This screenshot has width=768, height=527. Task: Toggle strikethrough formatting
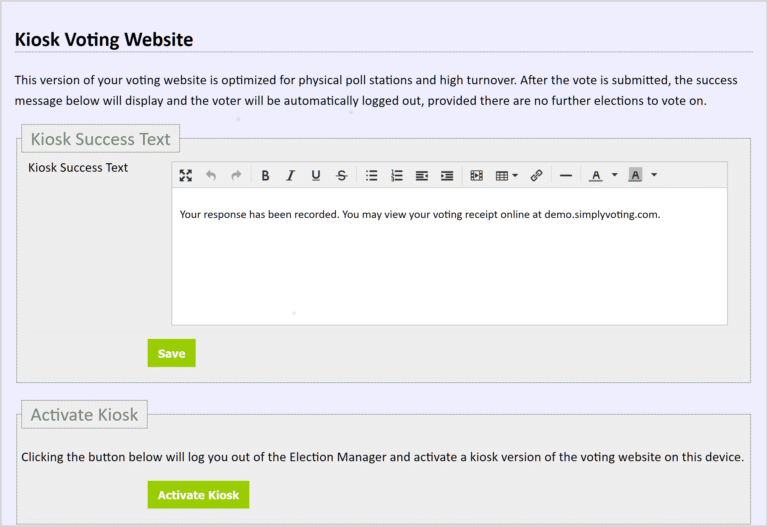pyautogui.click(x=342, y=175)
